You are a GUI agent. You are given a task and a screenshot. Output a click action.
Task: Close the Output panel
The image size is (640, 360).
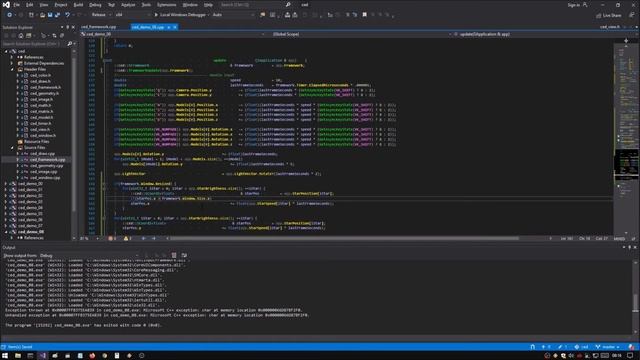(635, 247)
